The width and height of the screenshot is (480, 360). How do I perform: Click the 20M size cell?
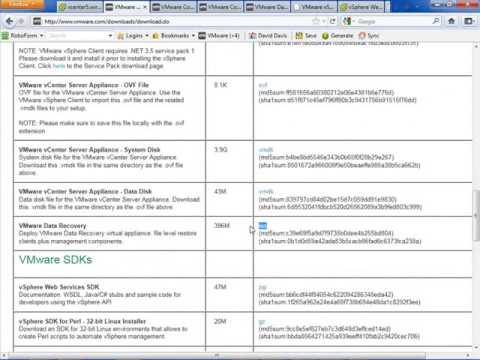220,321
